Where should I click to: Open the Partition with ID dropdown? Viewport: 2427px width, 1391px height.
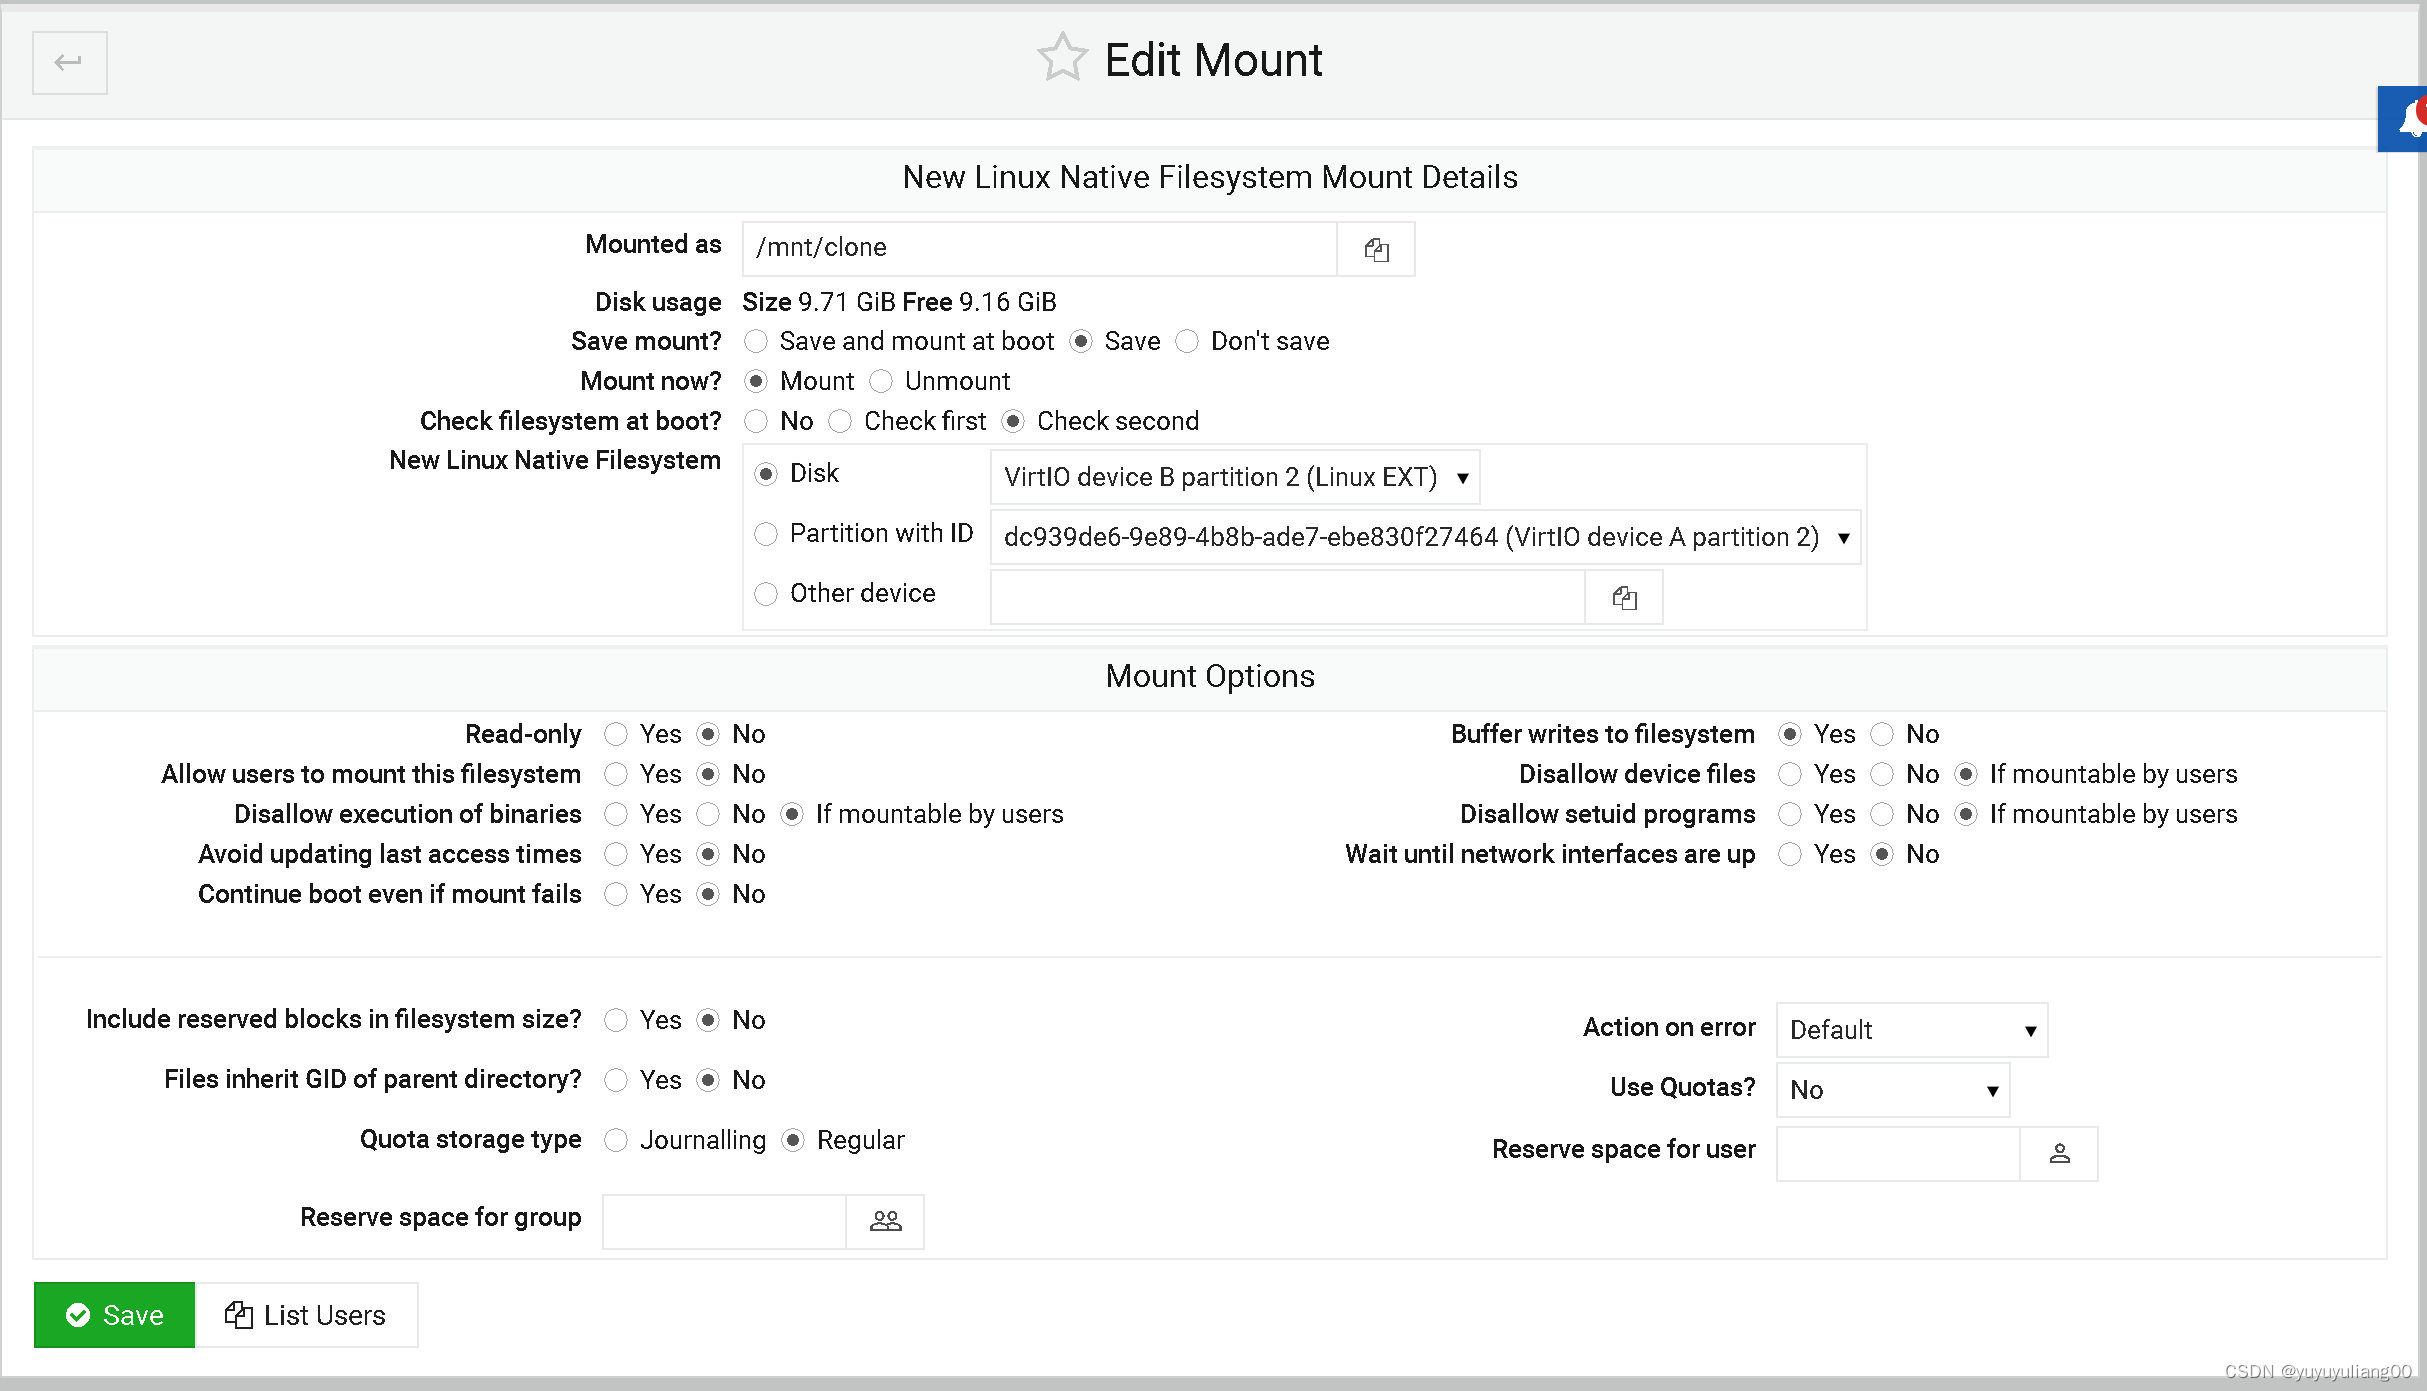pos(1424,537)
